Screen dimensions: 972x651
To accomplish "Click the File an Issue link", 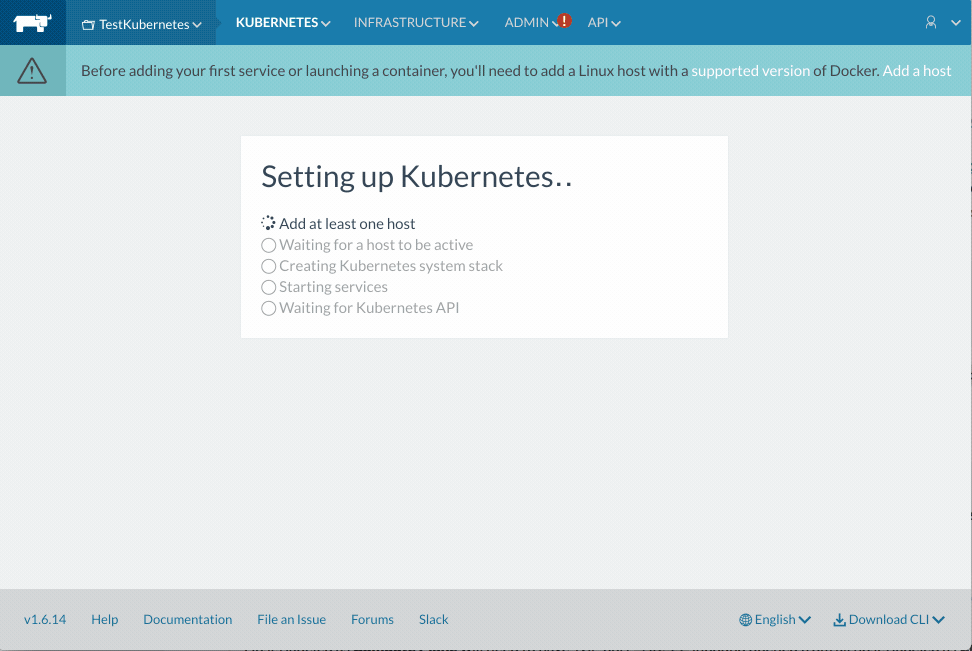I will tap(291, 619).
